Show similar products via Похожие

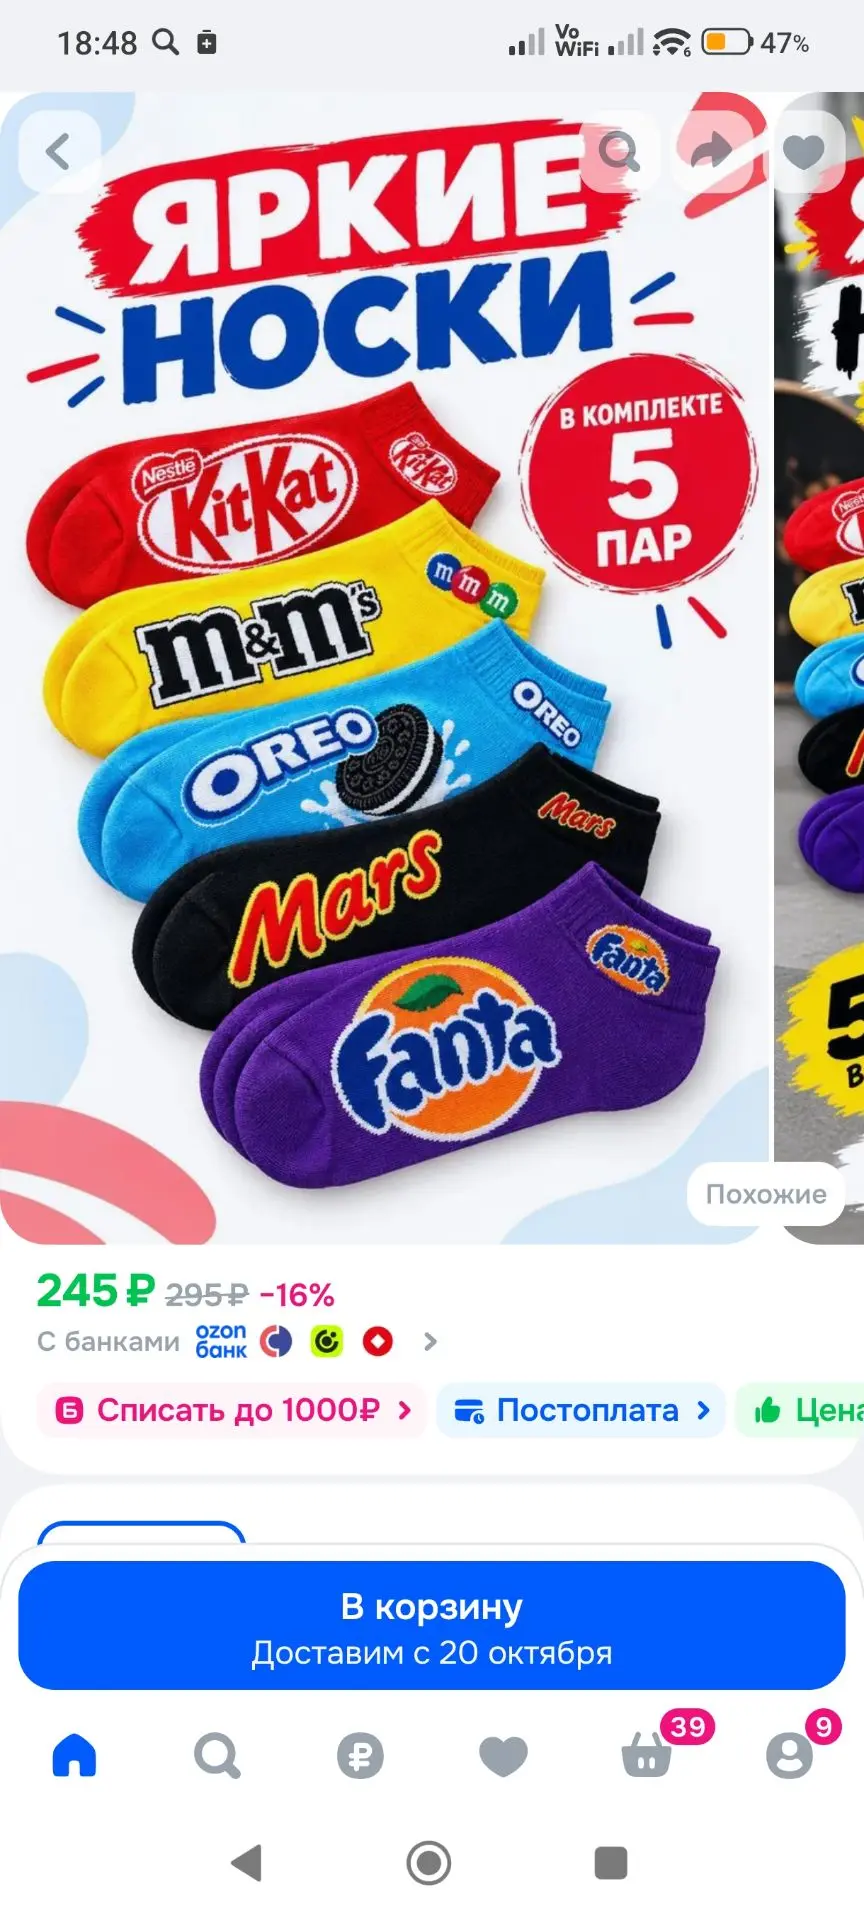pyautogui.click(x=766, y=1194)
